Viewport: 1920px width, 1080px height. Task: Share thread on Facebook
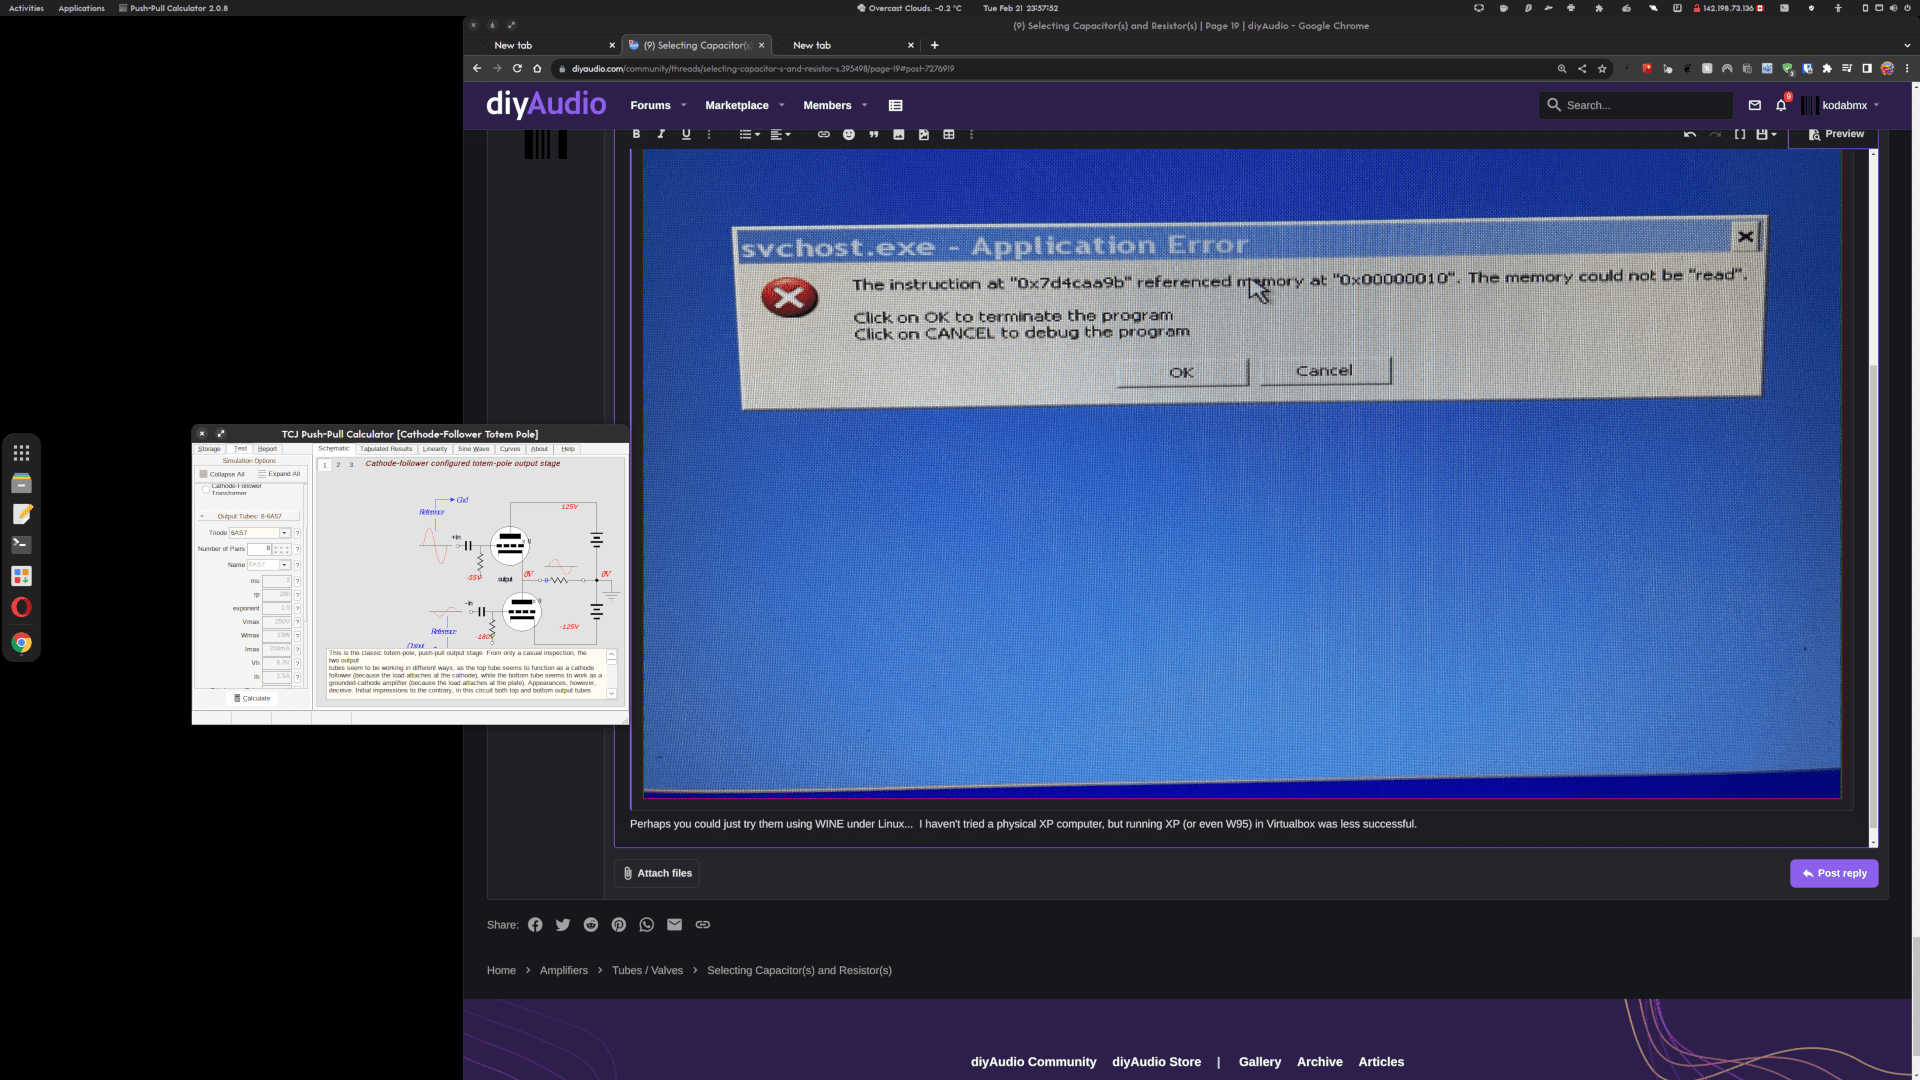coord(535,925)
